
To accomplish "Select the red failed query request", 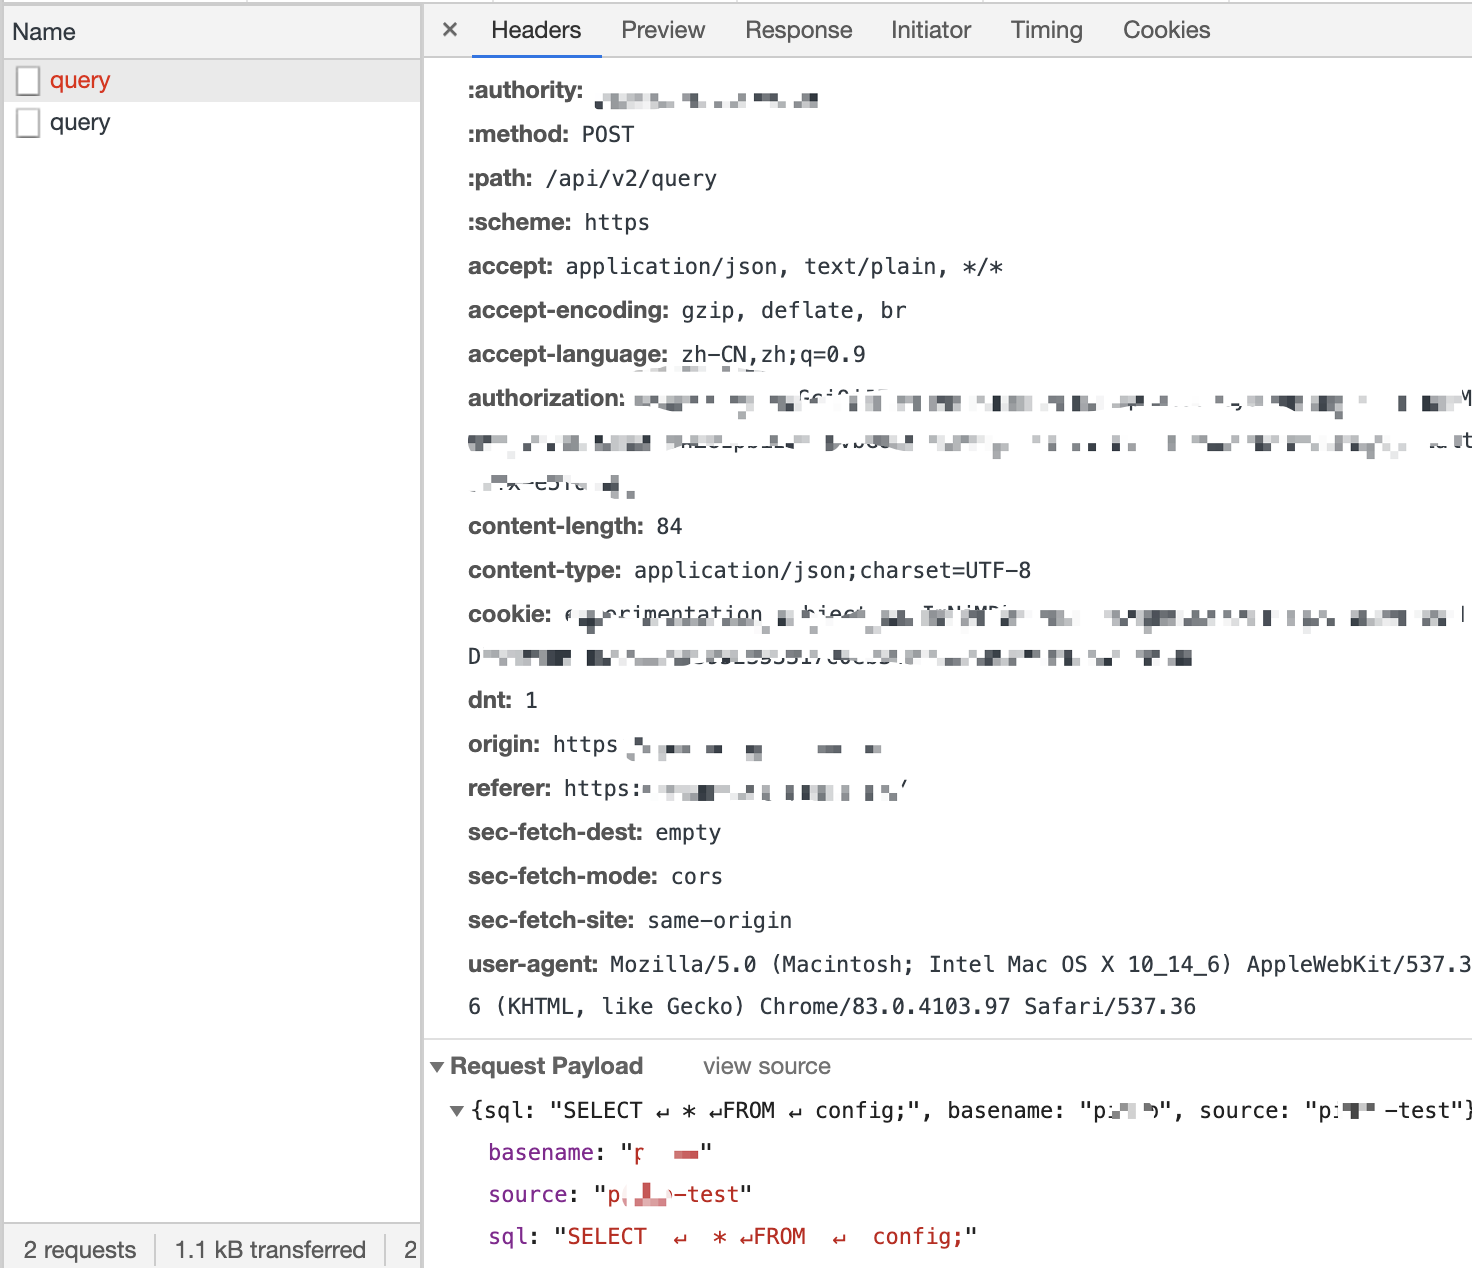I will pos(212,80).
